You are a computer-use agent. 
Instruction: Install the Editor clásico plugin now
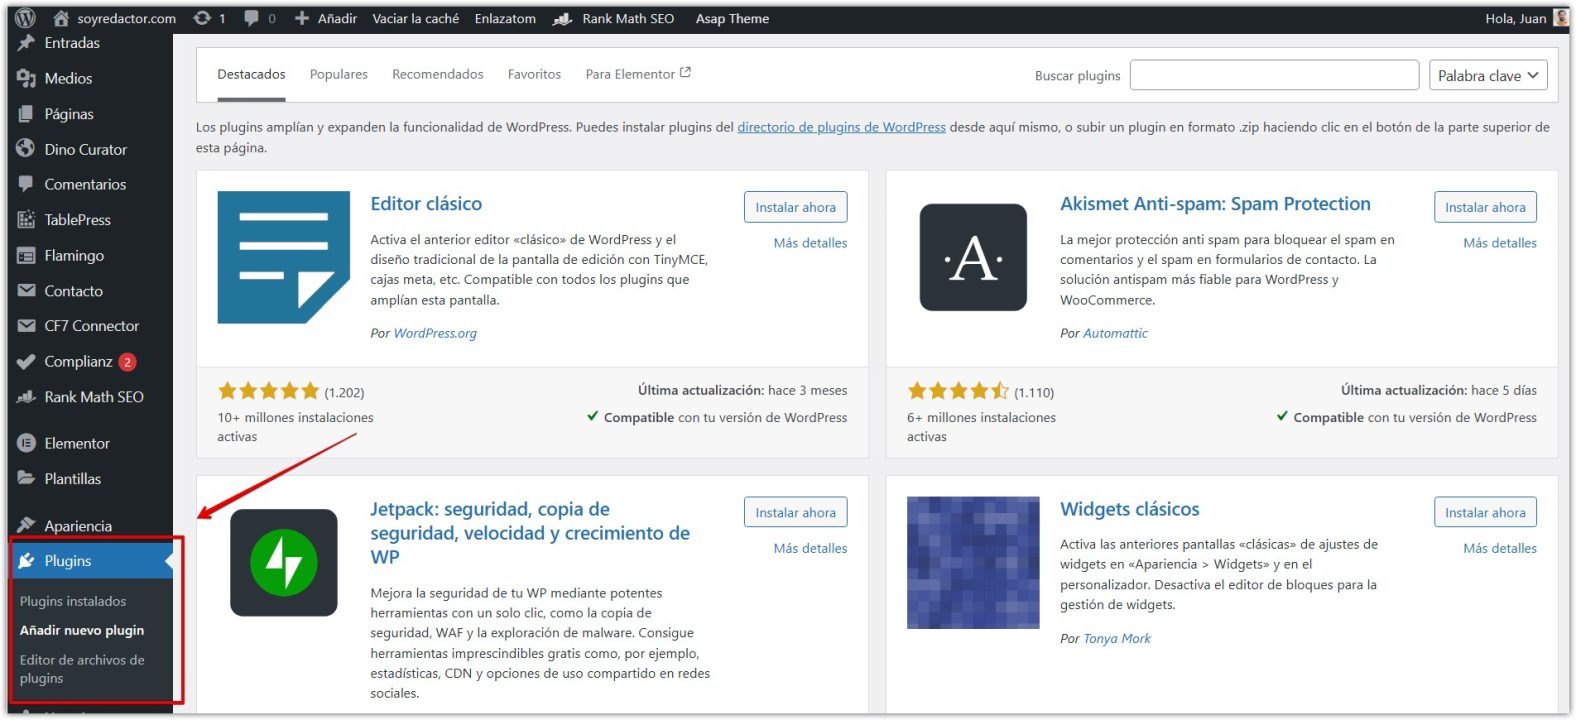[796, 207]
